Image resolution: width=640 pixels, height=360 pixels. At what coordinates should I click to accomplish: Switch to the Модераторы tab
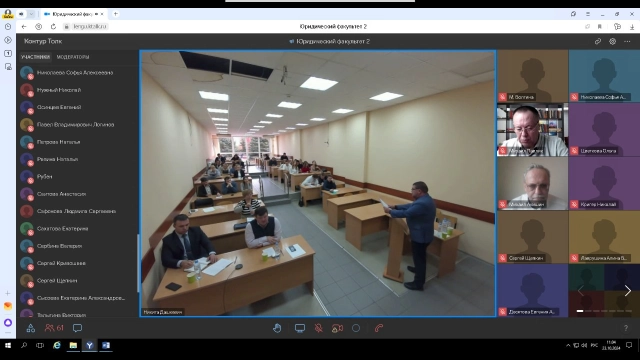click(73, 57)
